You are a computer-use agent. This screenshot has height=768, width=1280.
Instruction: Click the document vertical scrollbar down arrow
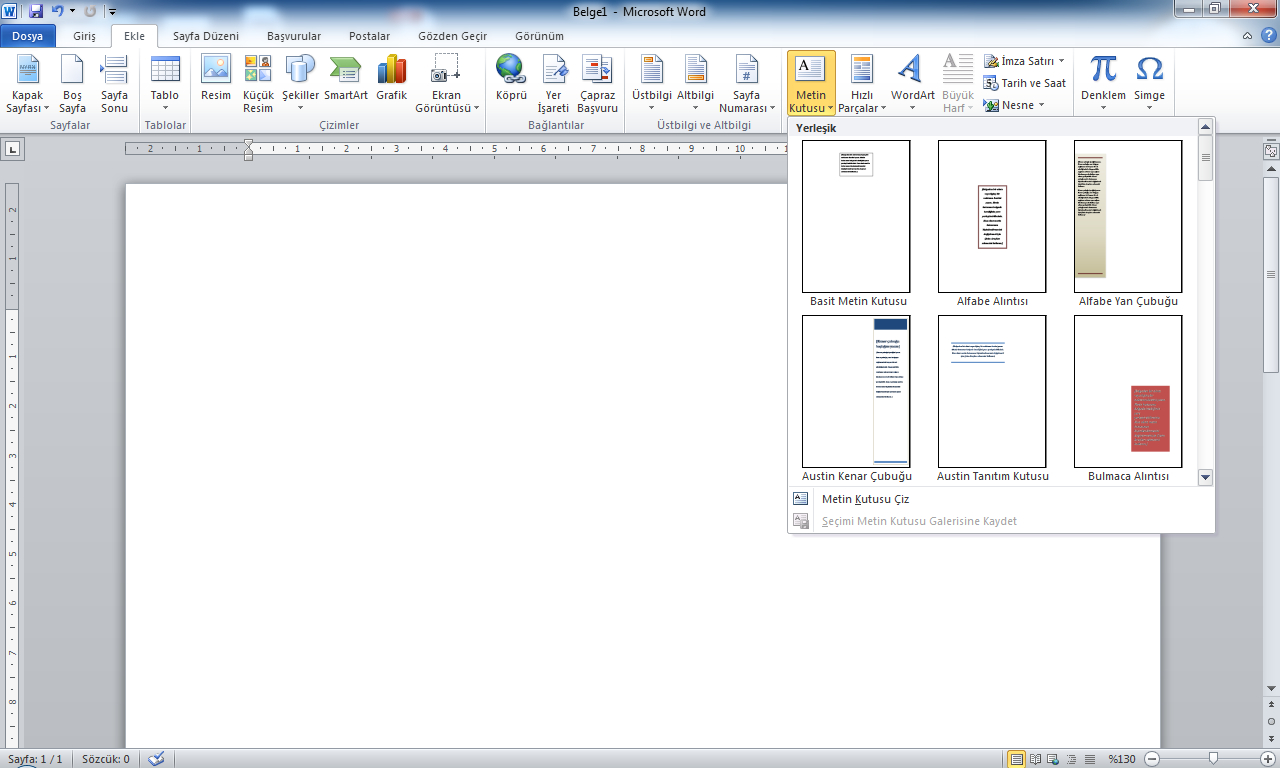[1271, 689]
